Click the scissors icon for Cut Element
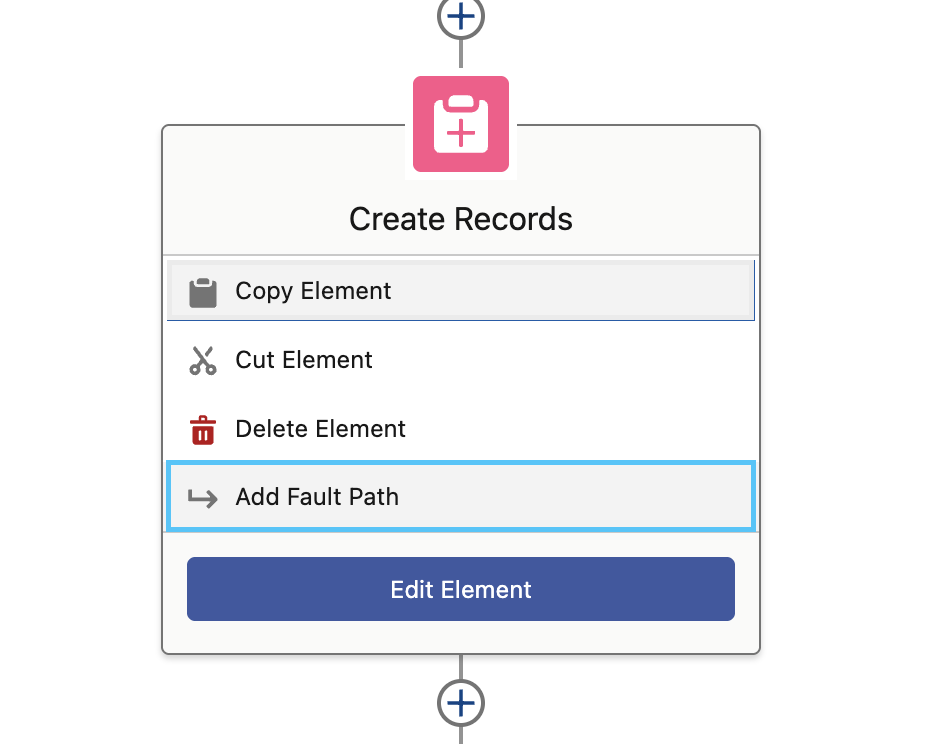932x744 pixels. pos(203,360)
